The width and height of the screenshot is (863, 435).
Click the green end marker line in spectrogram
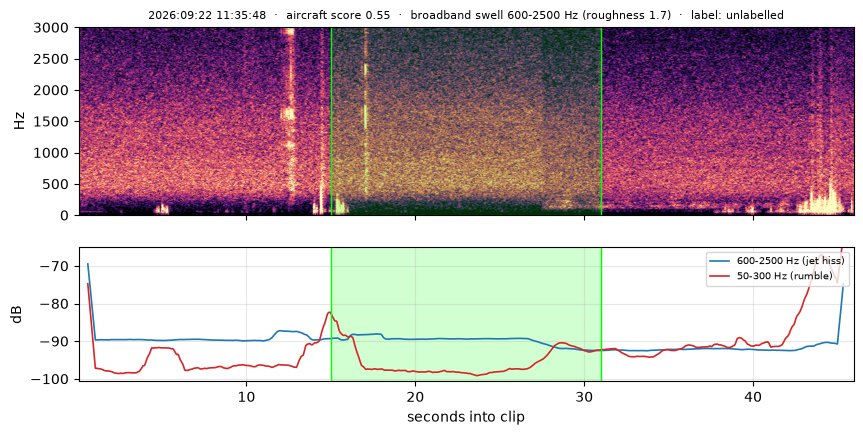click(x=601, y=121)
